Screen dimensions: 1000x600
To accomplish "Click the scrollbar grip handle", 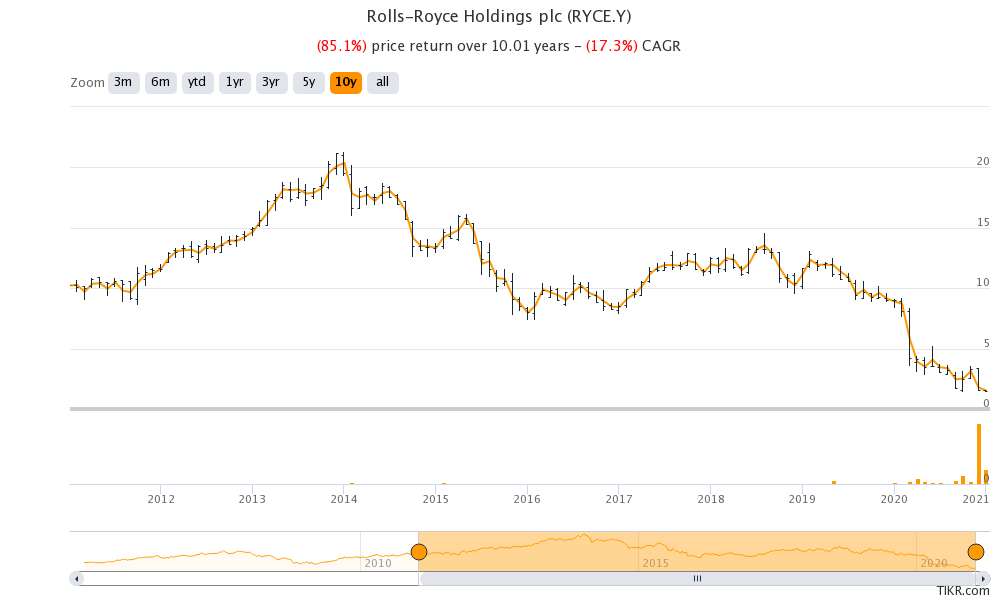I will click(698, 578).
